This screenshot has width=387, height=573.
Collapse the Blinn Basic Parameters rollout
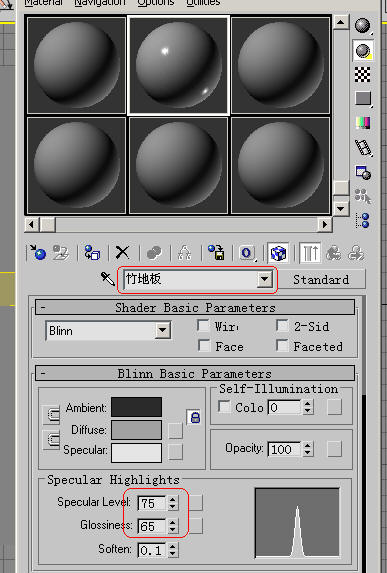[x=195, y=373]
